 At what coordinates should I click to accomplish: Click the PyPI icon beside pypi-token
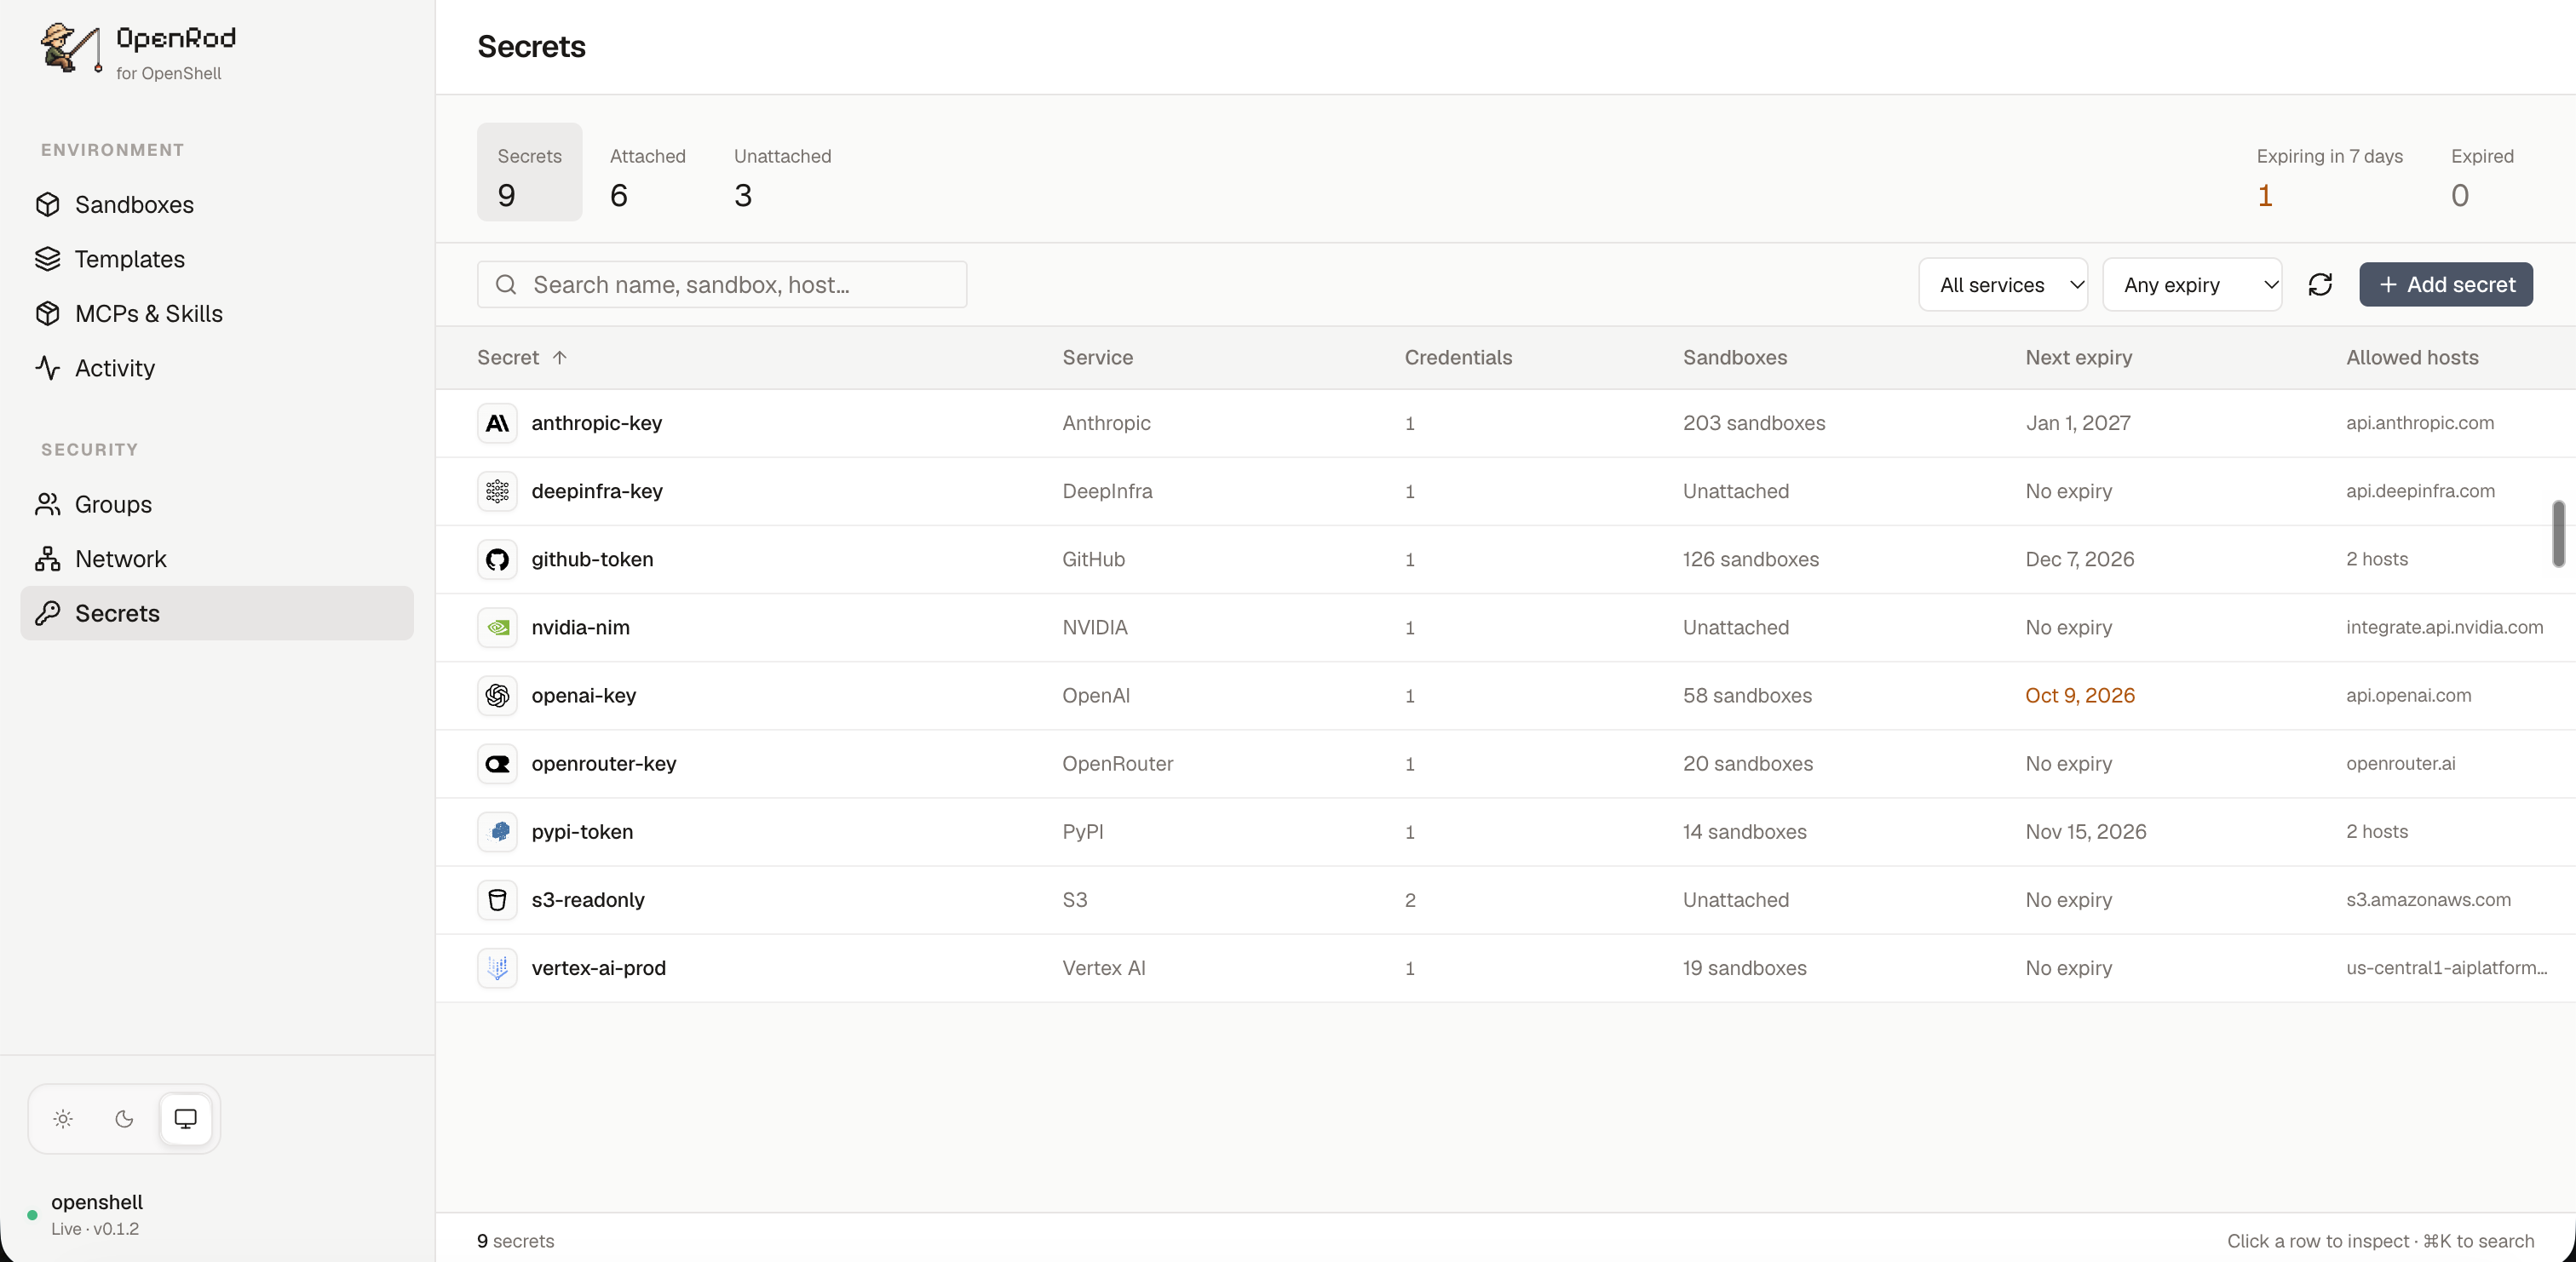pos(497,831)
